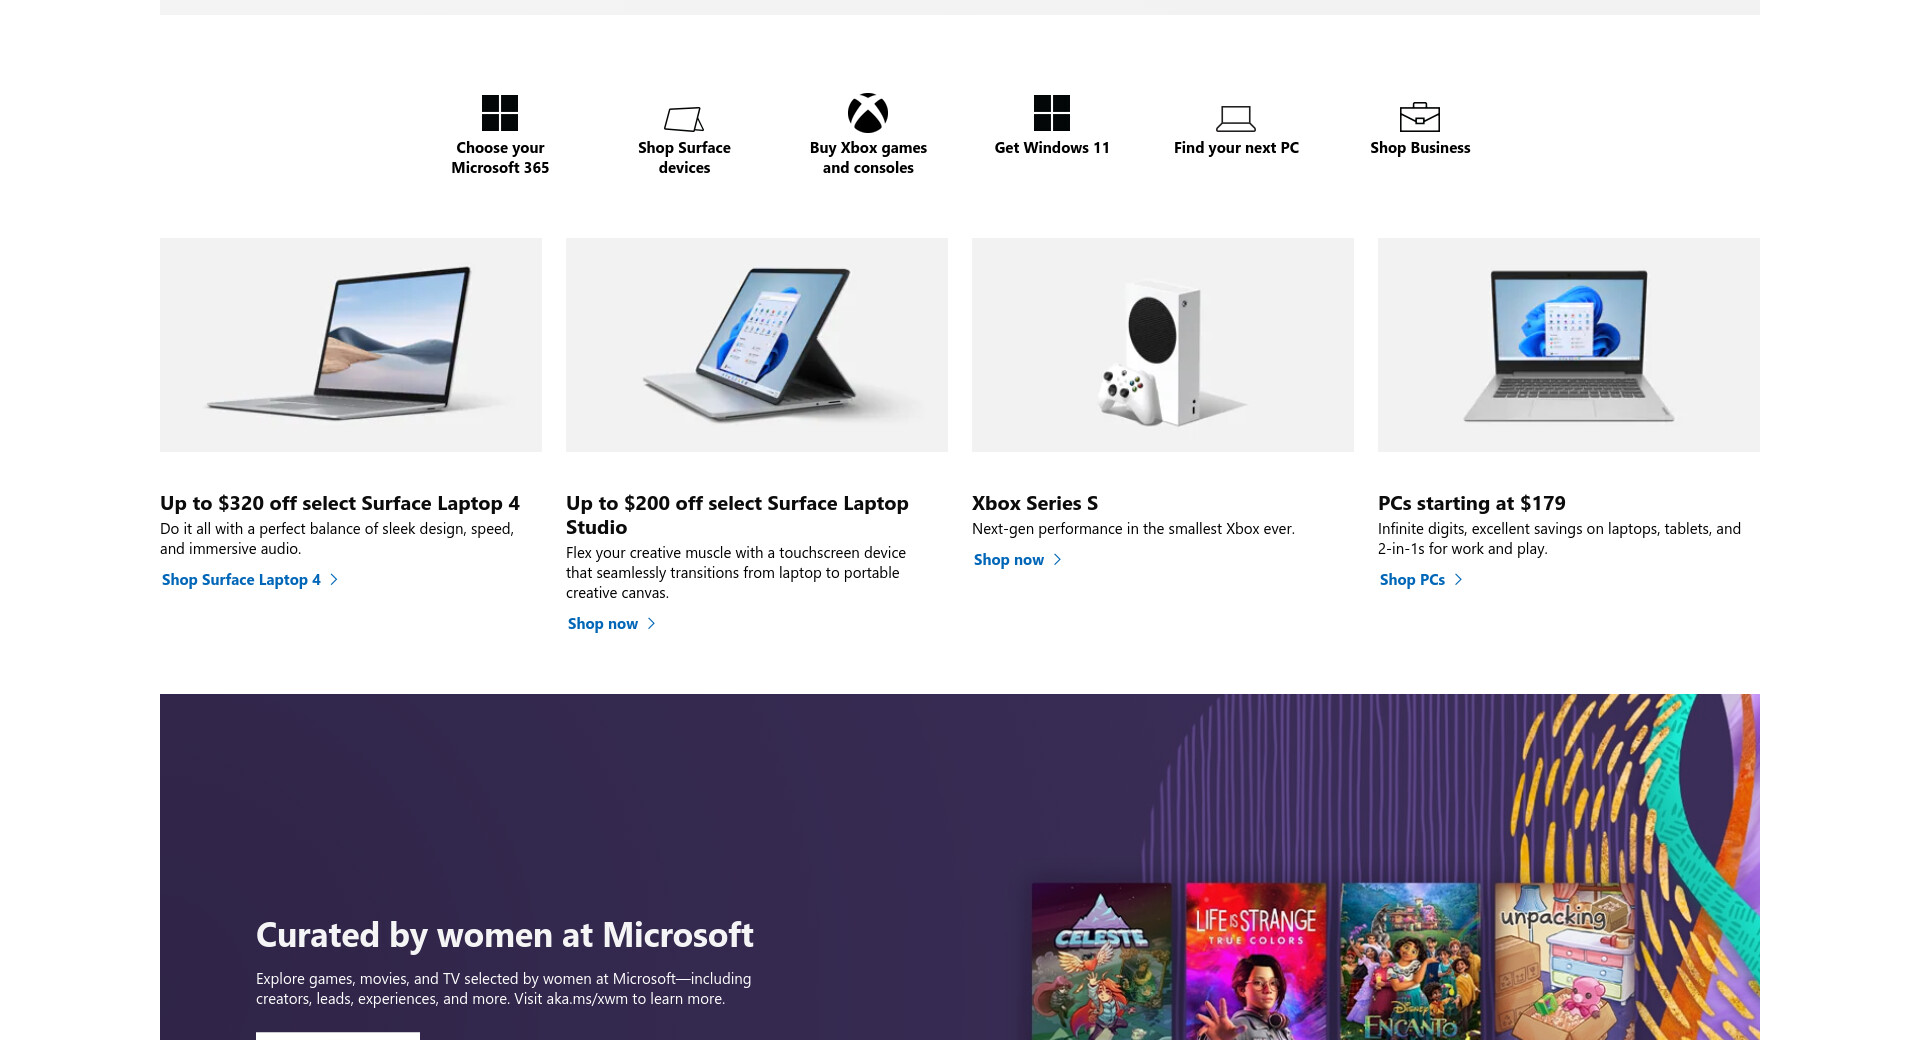
Task: Click the Surface device icon
Action: [684, 119]
